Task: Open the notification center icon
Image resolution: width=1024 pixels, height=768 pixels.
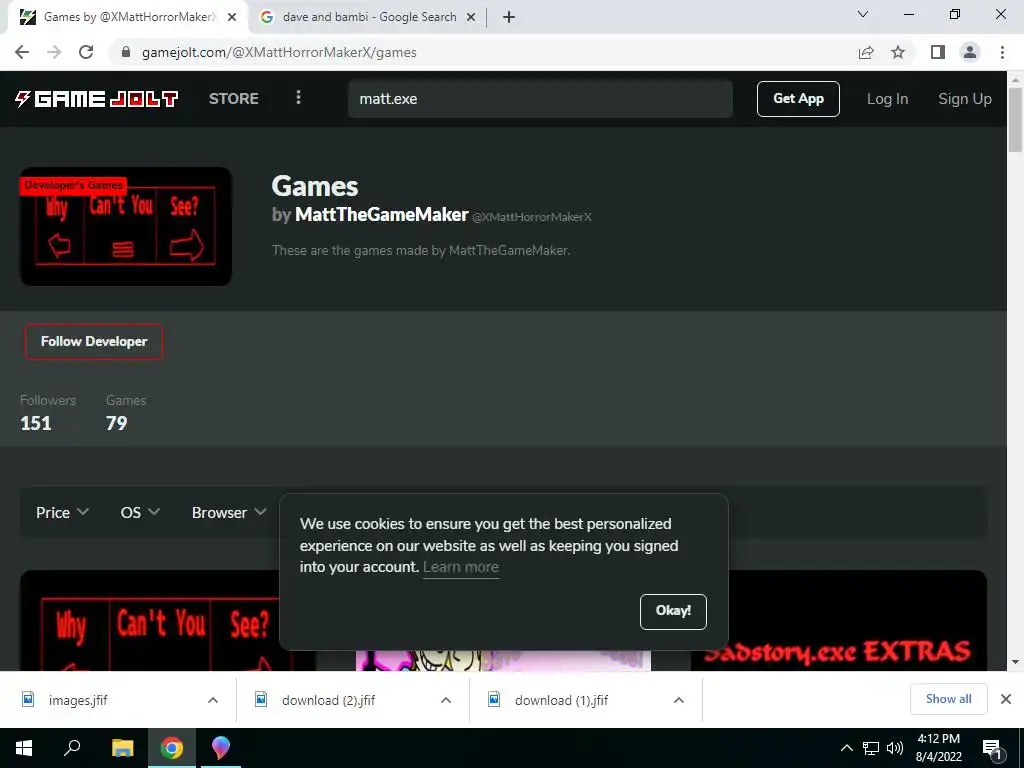Action: point(992,748)
